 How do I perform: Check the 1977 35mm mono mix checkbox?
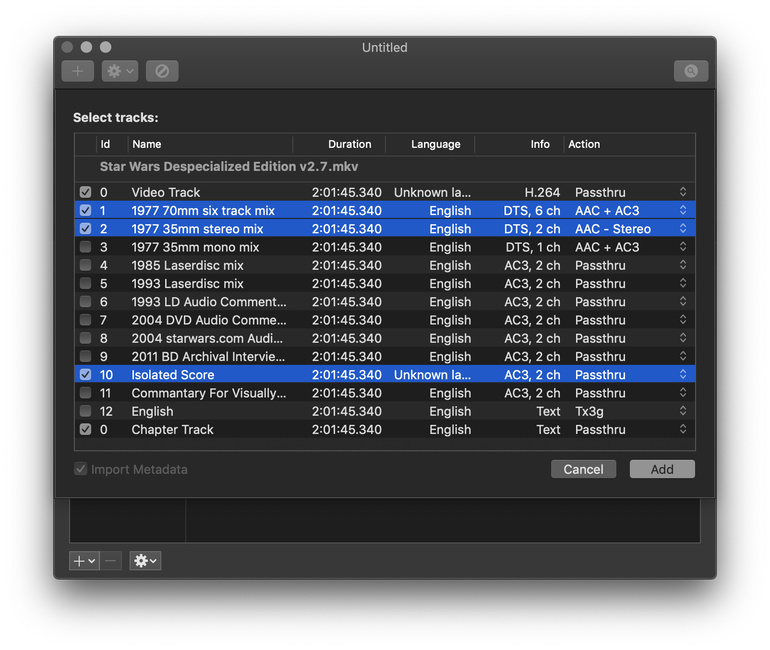point(85,246)
